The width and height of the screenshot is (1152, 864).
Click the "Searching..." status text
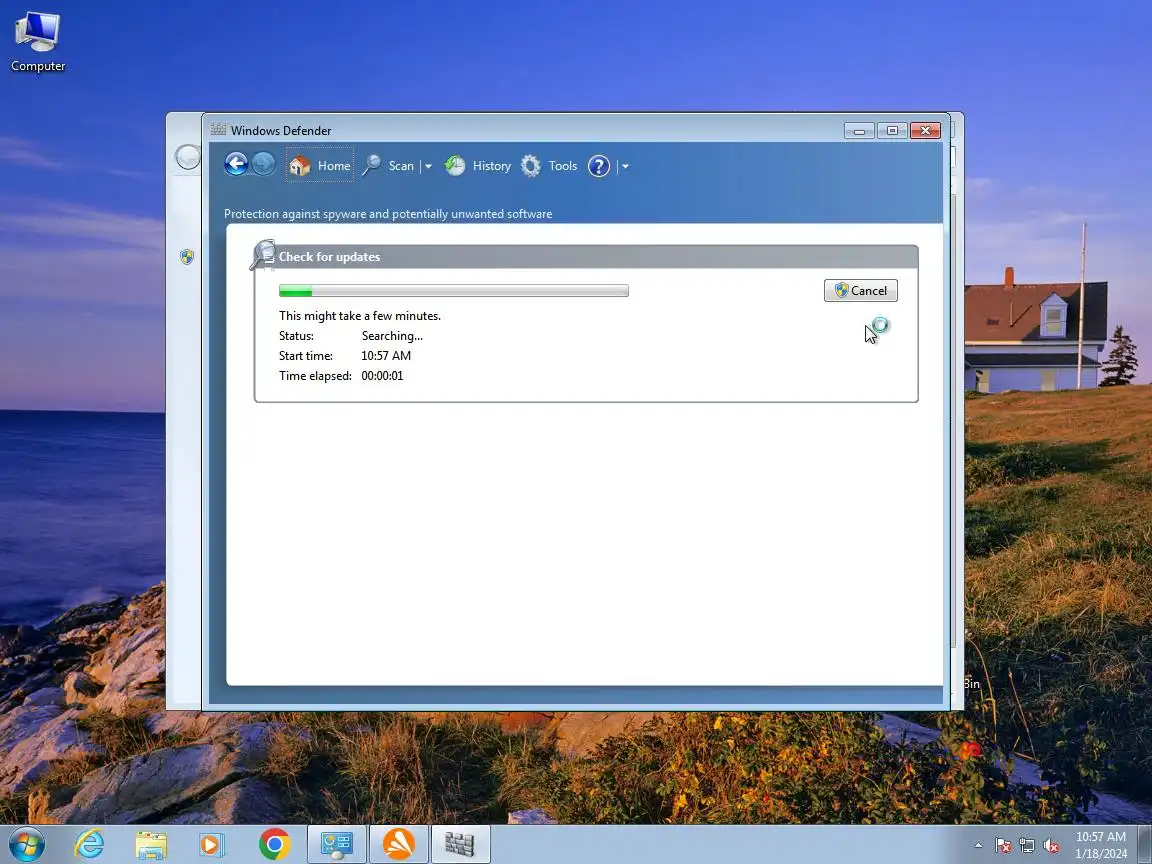point(392,336)
